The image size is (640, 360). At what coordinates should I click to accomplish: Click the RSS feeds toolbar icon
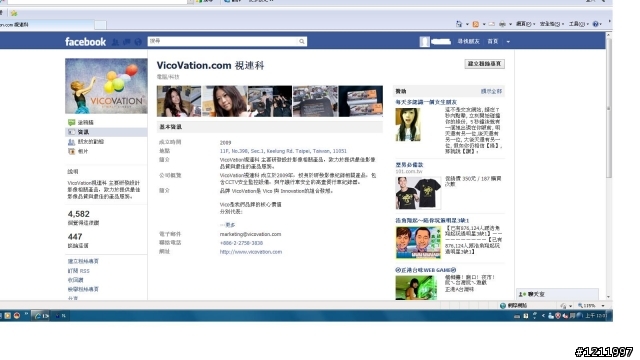coord(476,24)
